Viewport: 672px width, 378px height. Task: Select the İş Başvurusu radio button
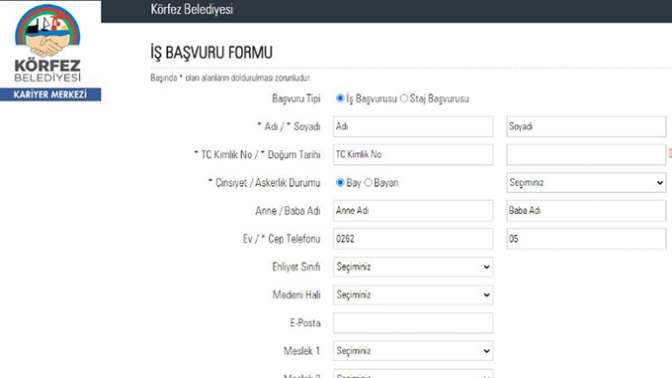coord(340,98)
